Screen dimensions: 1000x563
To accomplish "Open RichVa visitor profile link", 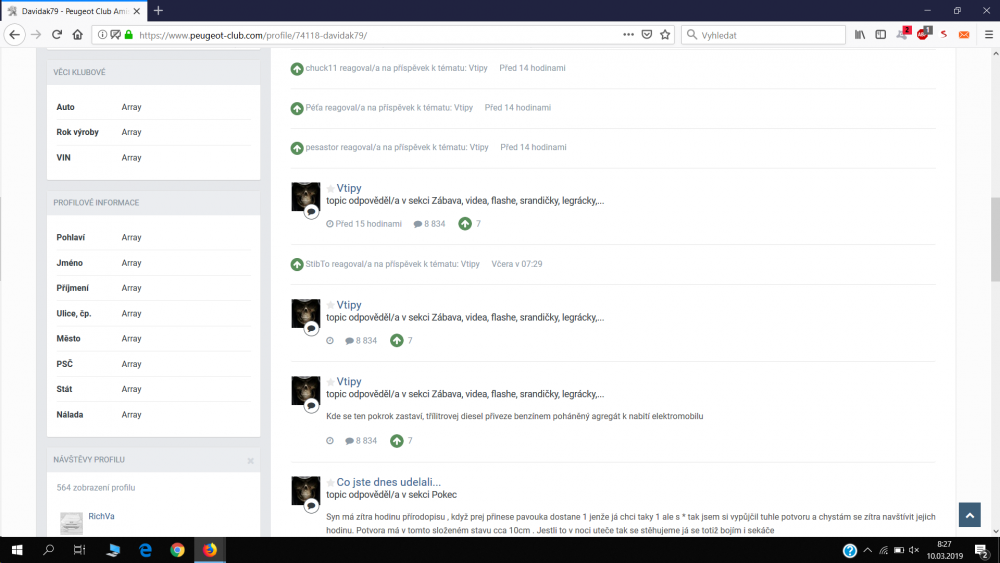I will point(101,516).
